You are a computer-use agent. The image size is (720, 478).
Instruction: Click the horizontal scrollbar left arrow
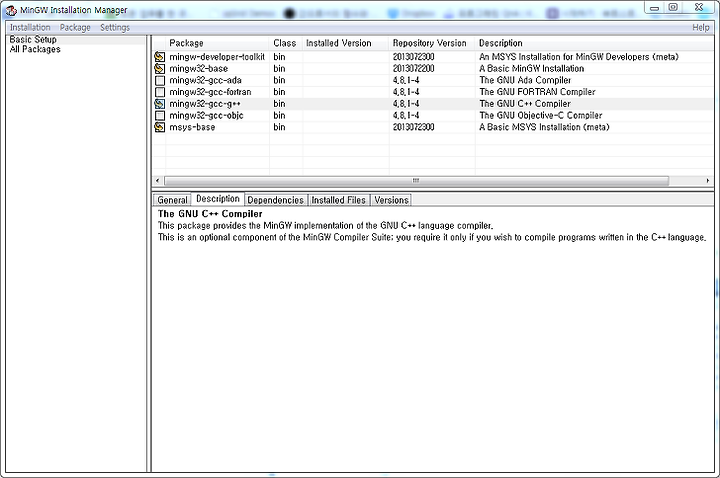coord(158,181)
